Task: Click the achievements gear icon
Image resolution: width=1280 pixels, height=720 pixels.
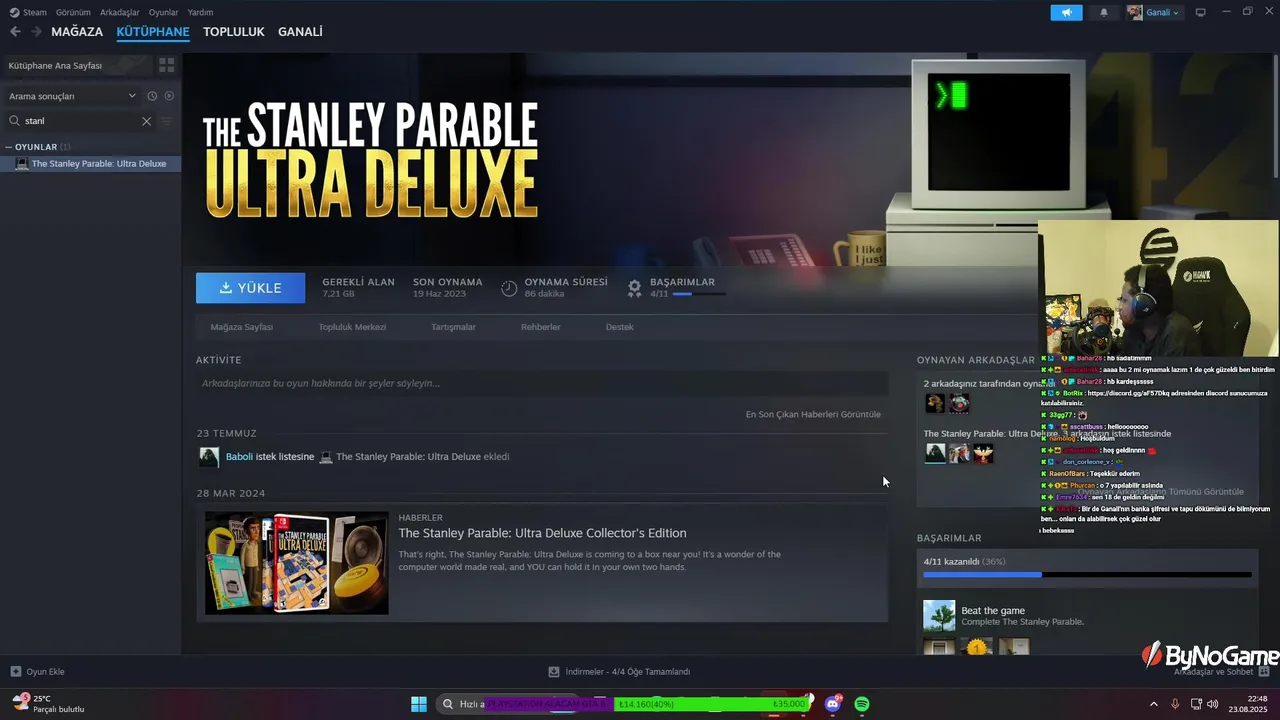Action: click(634, 288)
